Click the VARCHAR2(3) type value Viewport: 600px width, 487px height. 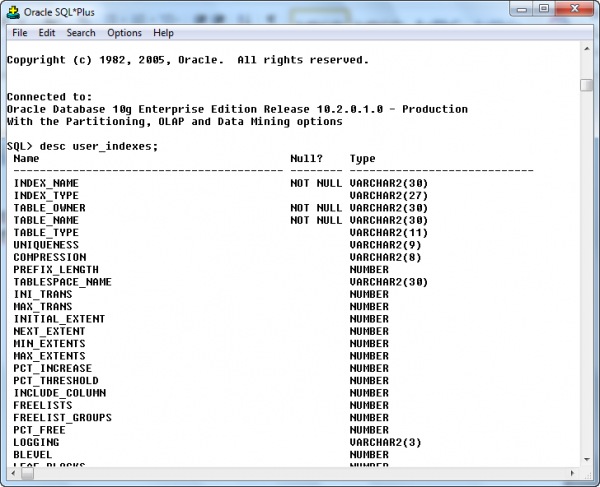pos(385,442)
